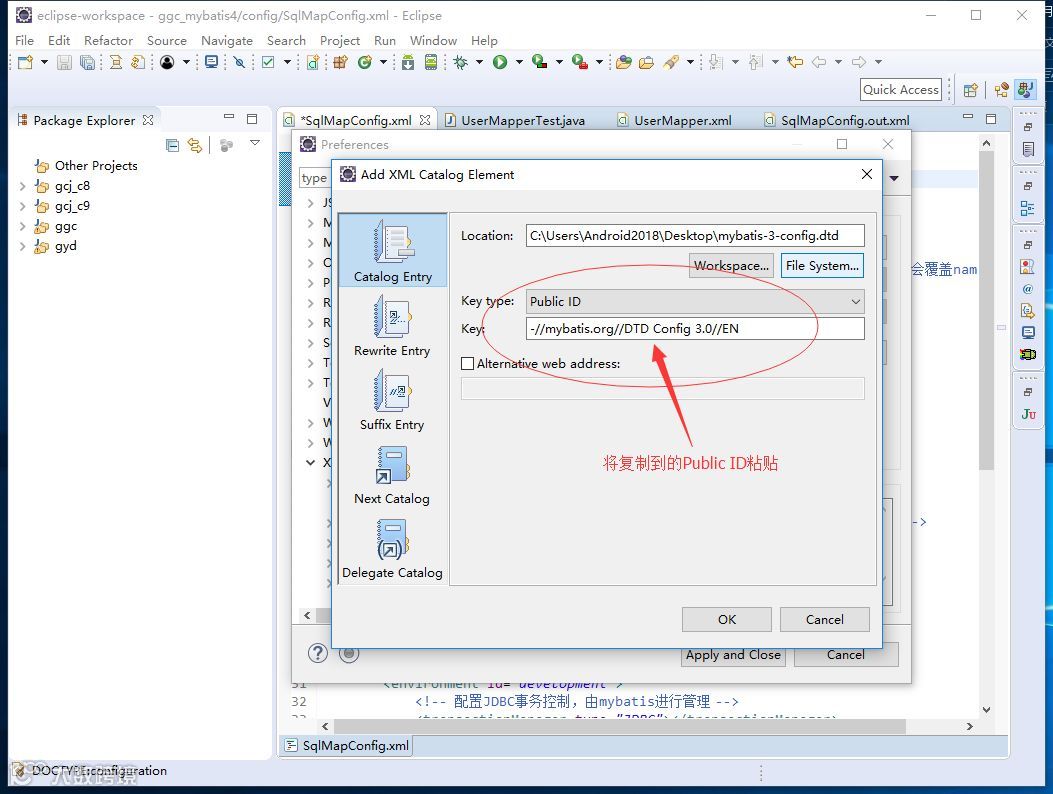Open Package Explorer view menu triangle

pyautogui.click(x=255, y=143)
